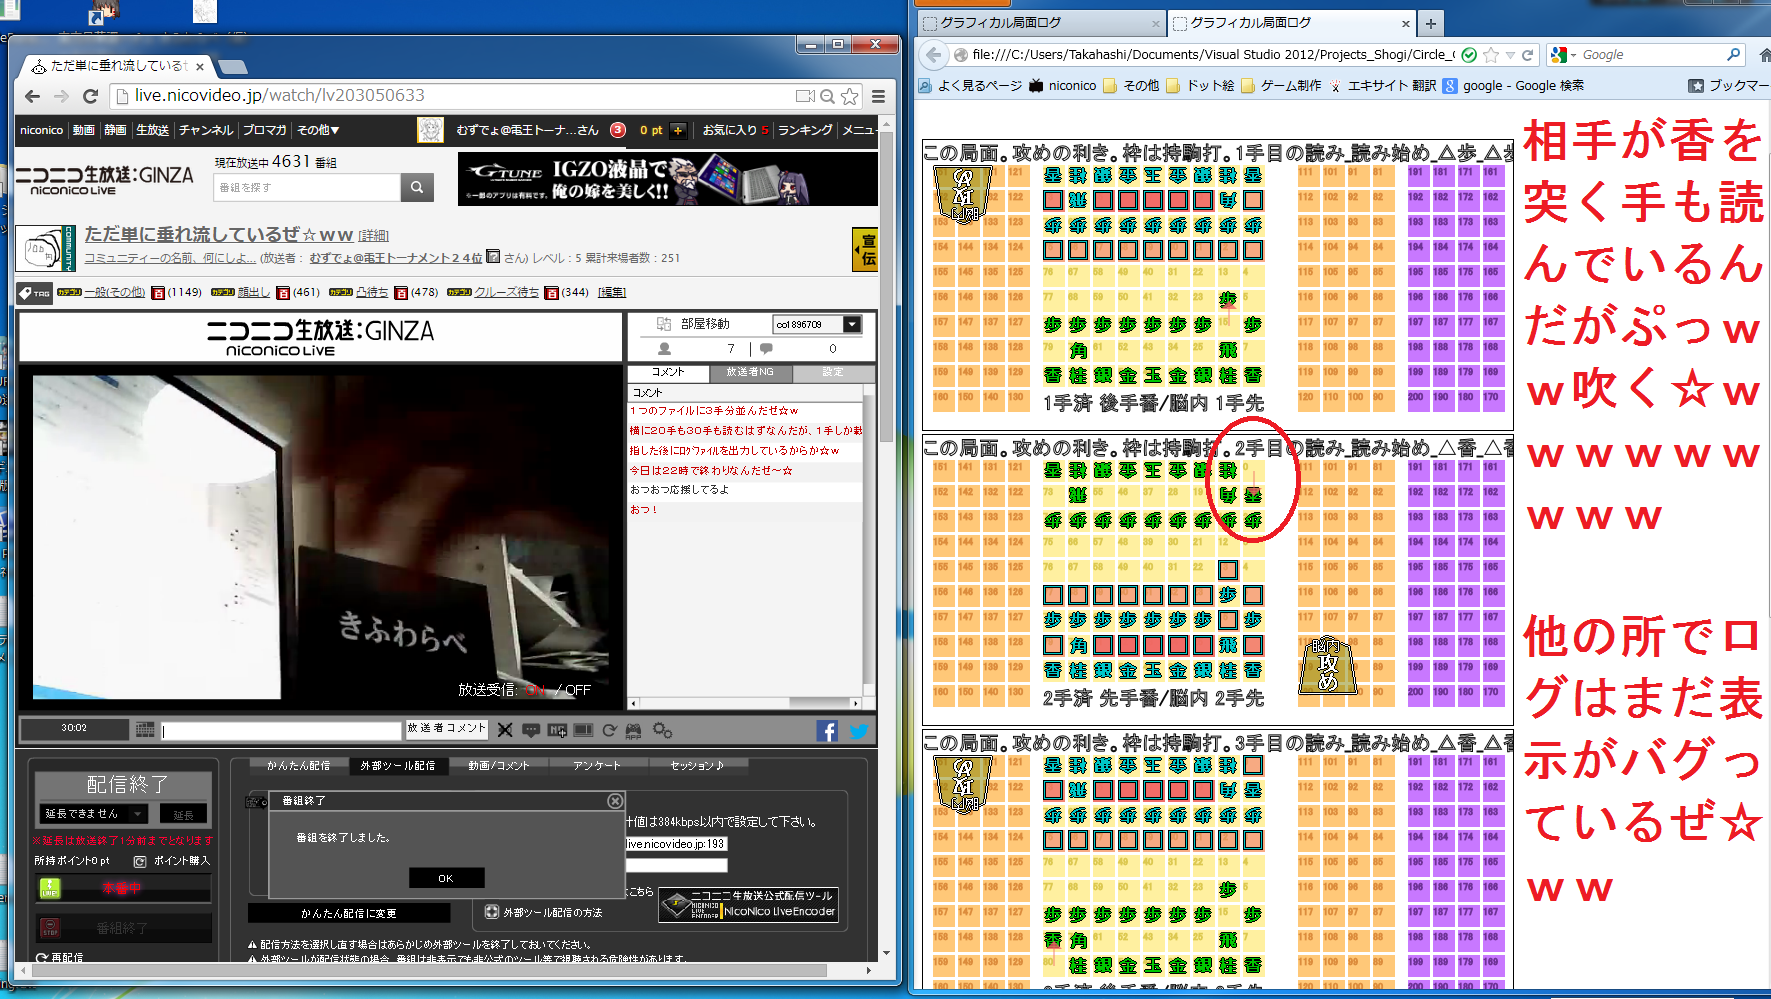Click the yellow plus icon next to 0 pt
This screenshot has height=999, width=1771.
tap(678, 130)
